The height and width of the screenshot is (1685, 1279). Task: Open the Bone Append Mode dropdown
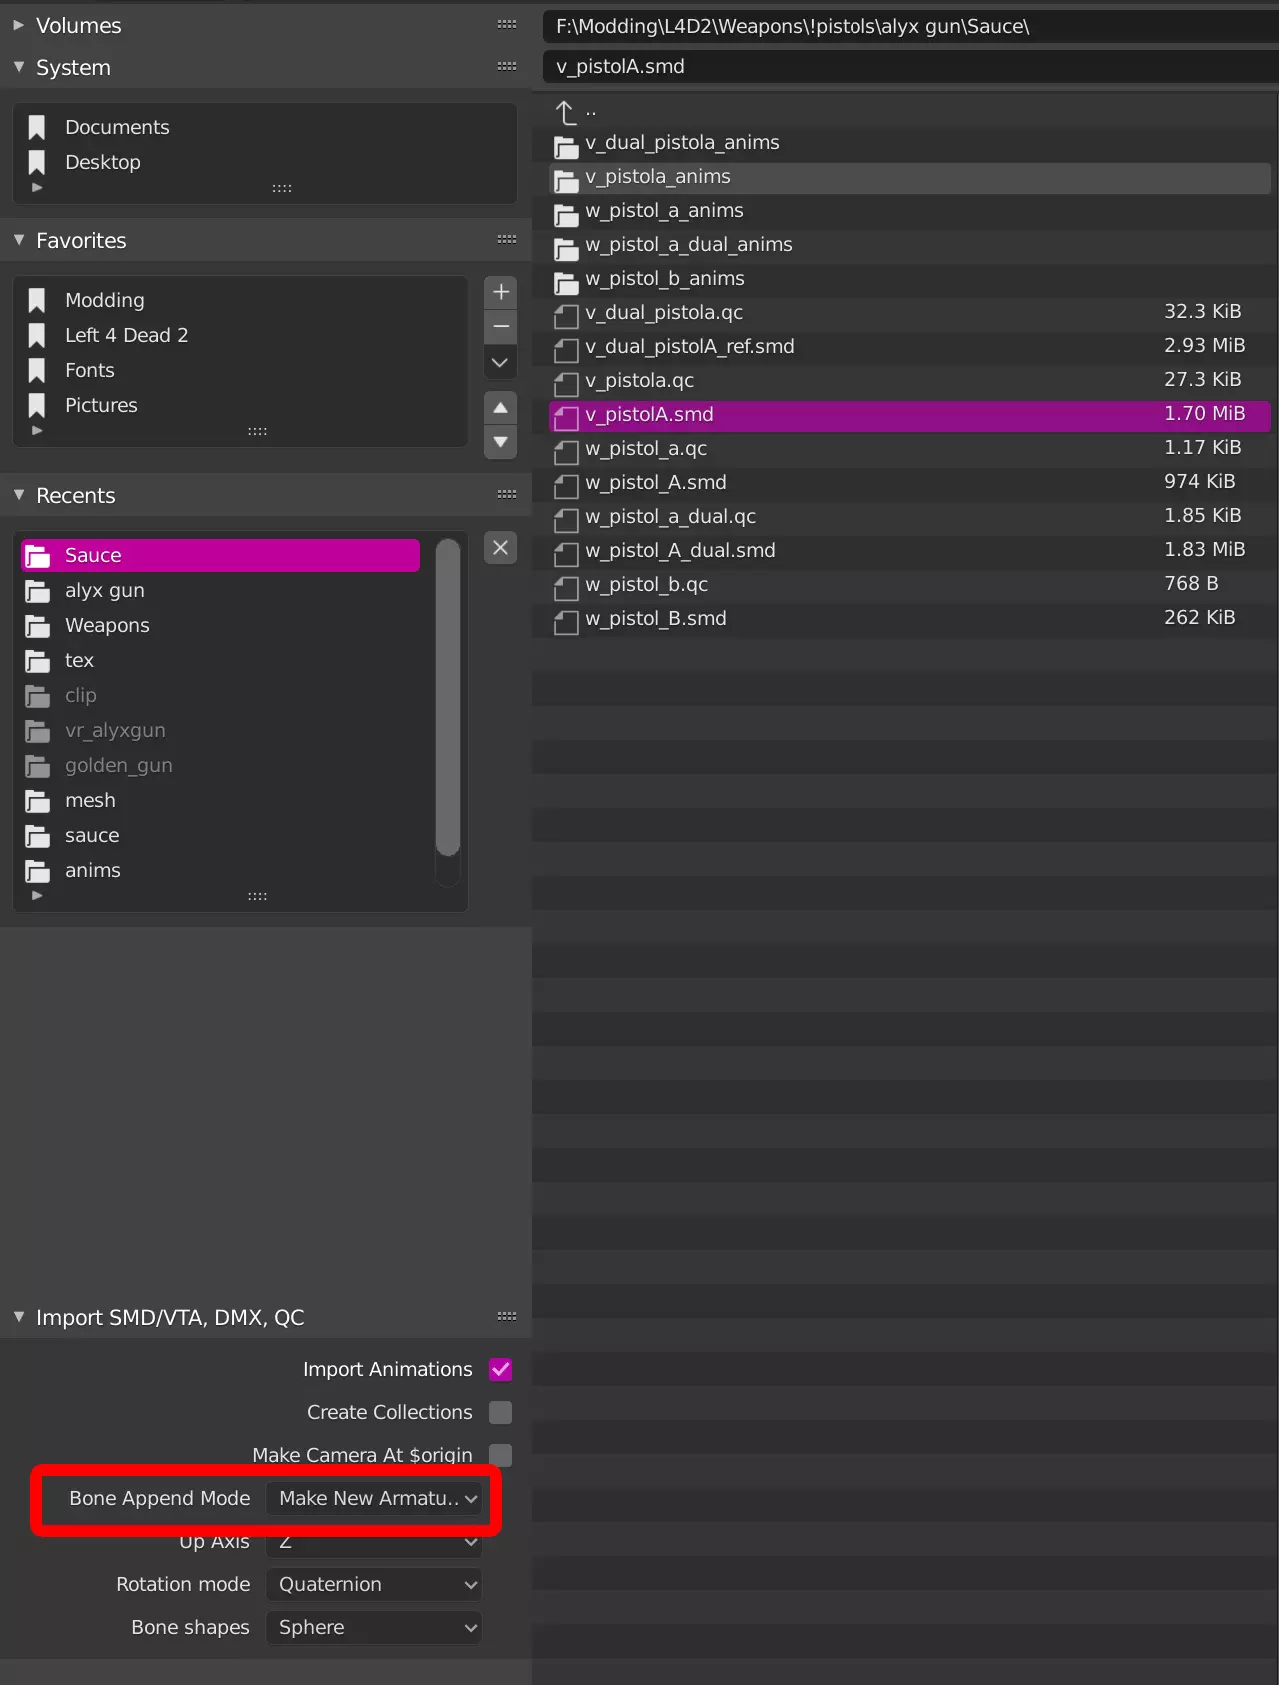click(374, 1498)
